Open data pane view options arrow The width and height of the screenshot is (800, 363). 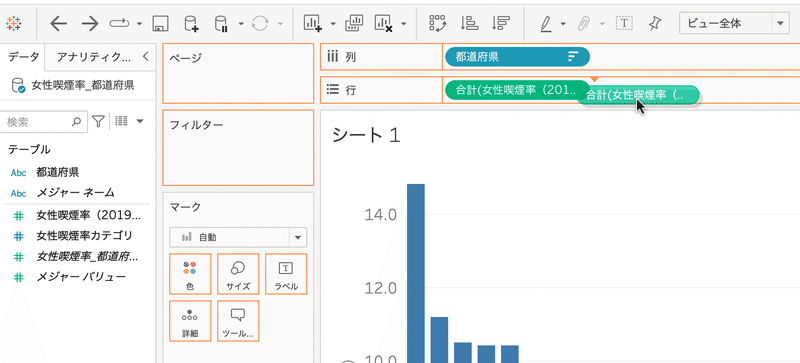click(140, 122)
